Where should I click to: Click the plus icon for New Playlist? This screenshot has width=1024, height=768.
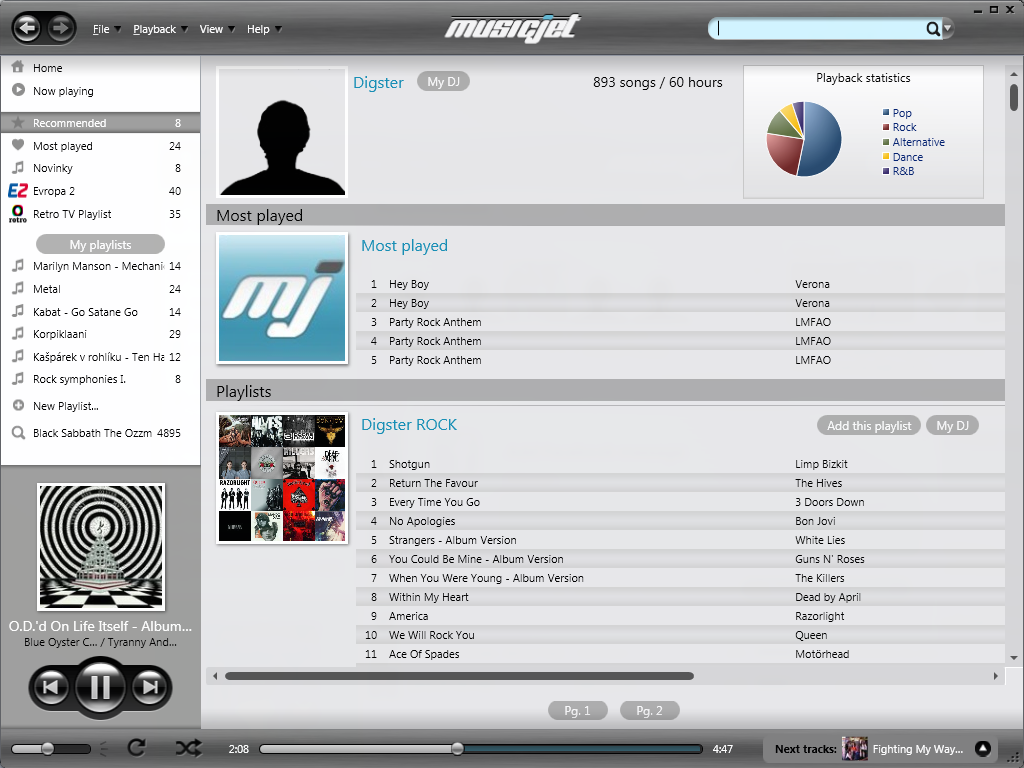18,406
